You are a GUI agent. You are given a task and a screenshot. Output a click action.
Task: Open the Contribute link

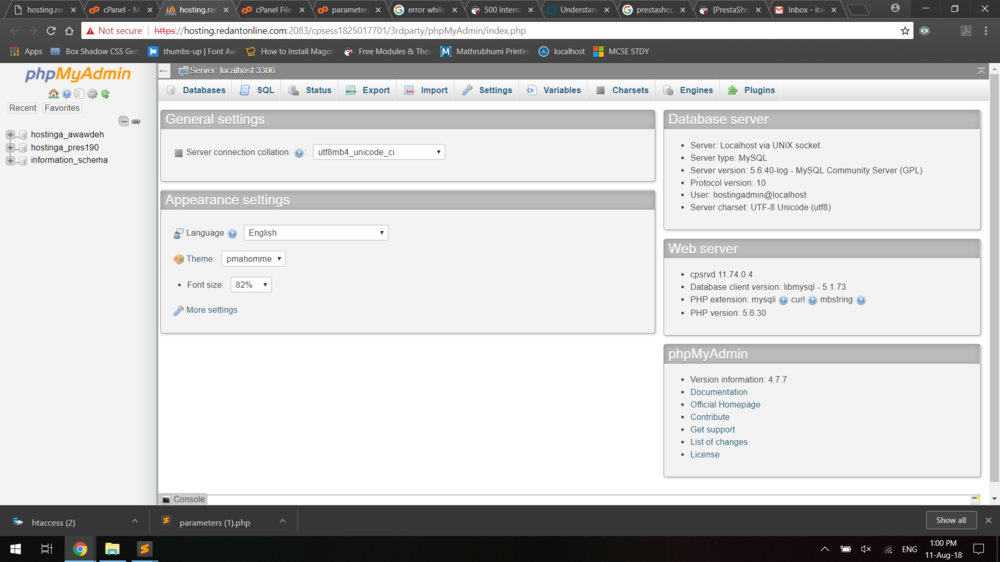click(x=710, y=417)
